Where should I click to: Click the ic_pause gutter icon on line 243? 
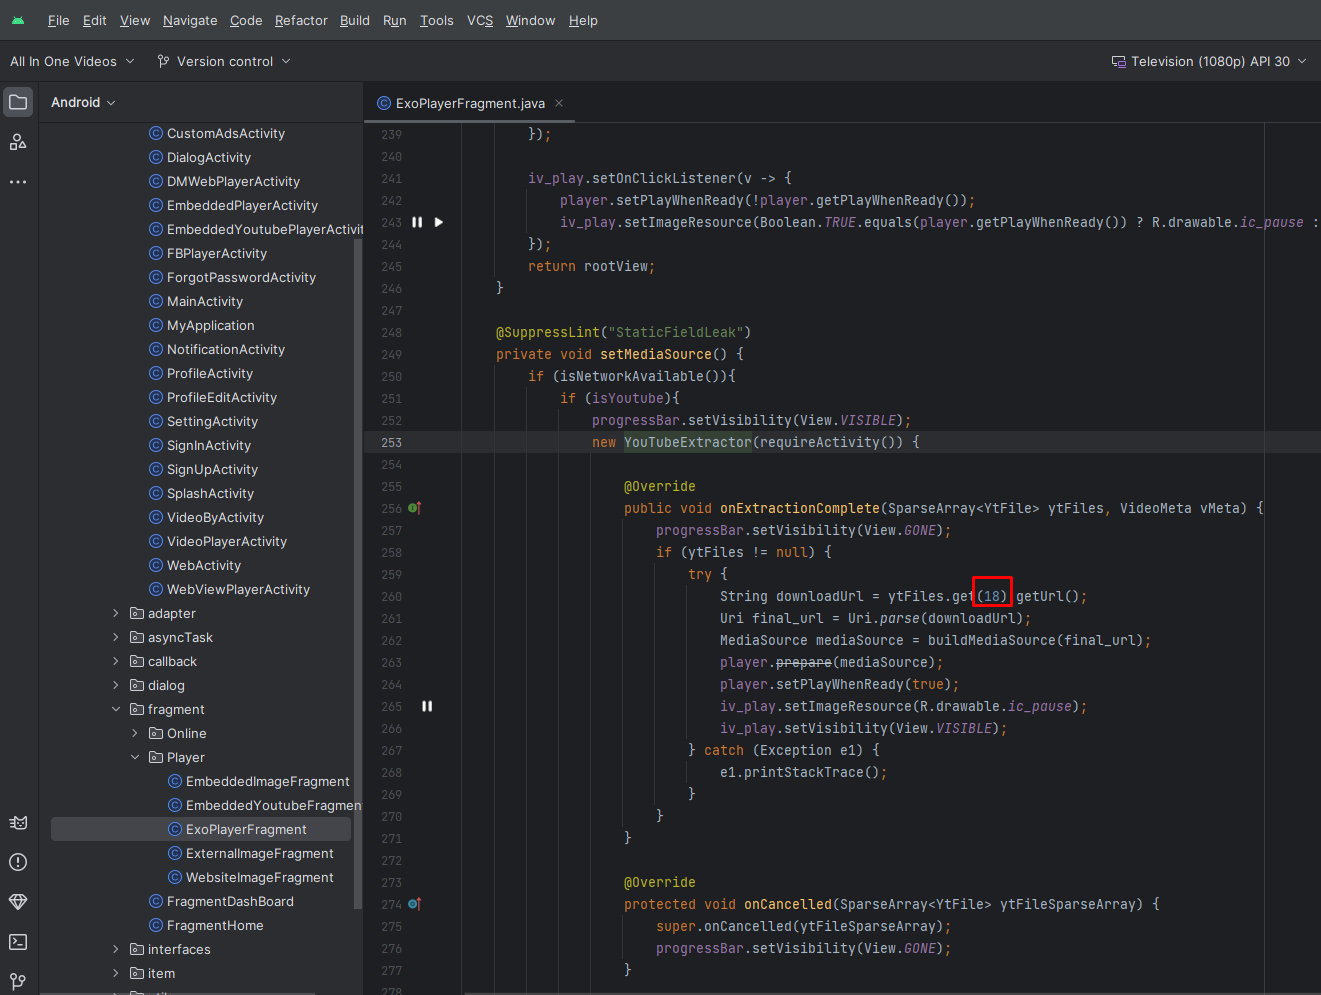(417, 222)
